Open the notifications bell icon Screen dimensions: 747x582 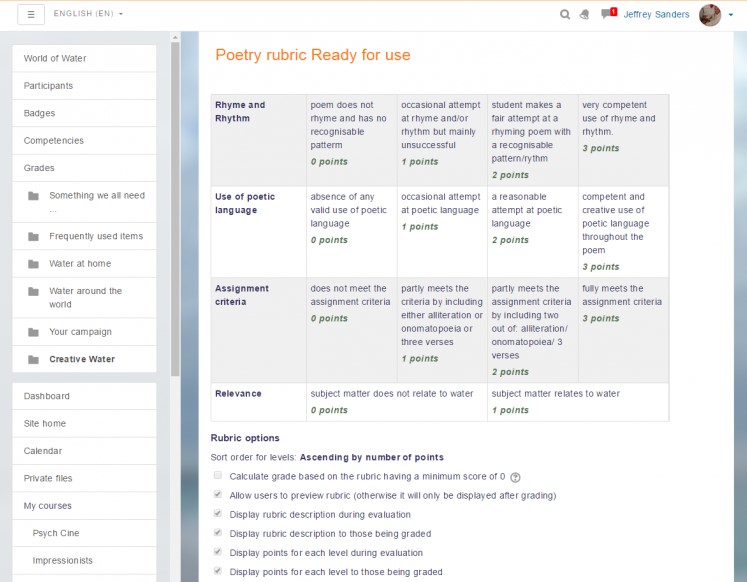pyautogui.click(x=584, y=15)
